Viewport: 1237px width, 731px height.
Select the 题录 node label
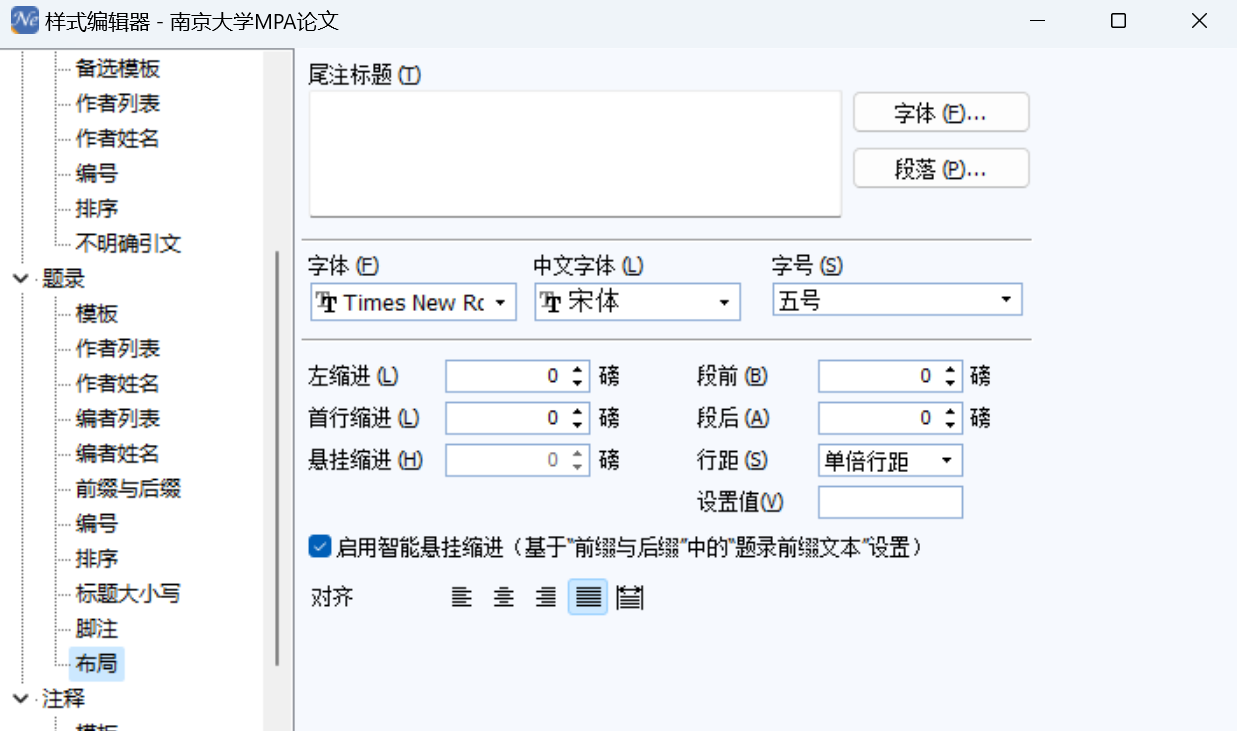(64, 279)
